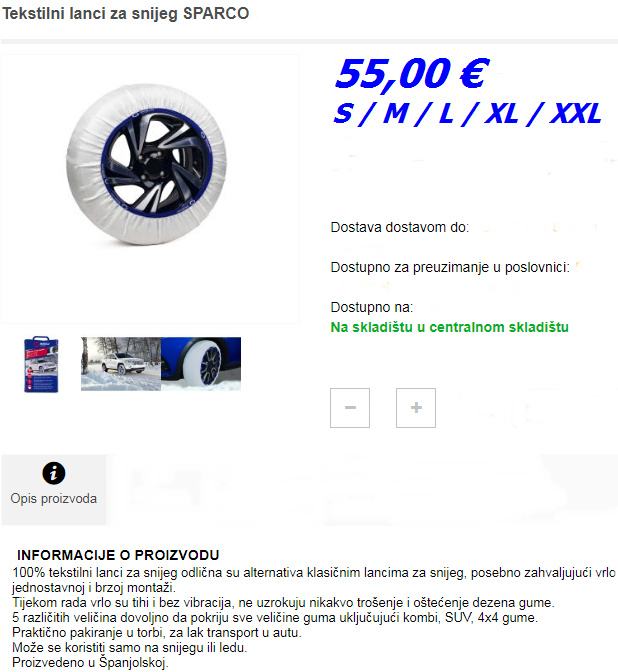
Task: Click the 5 različitih veličina description line
Action: tap(275, 618)
